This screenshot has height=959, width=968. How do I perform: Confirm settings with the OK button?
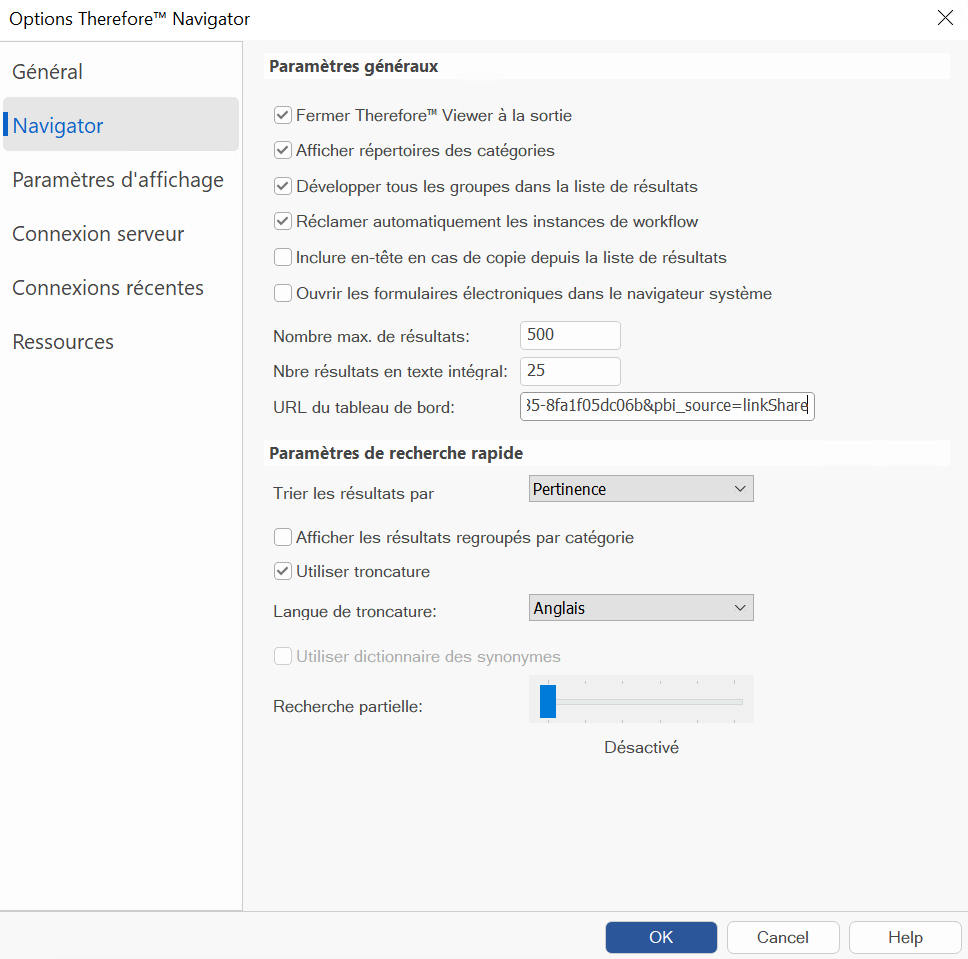pos(660,937)
